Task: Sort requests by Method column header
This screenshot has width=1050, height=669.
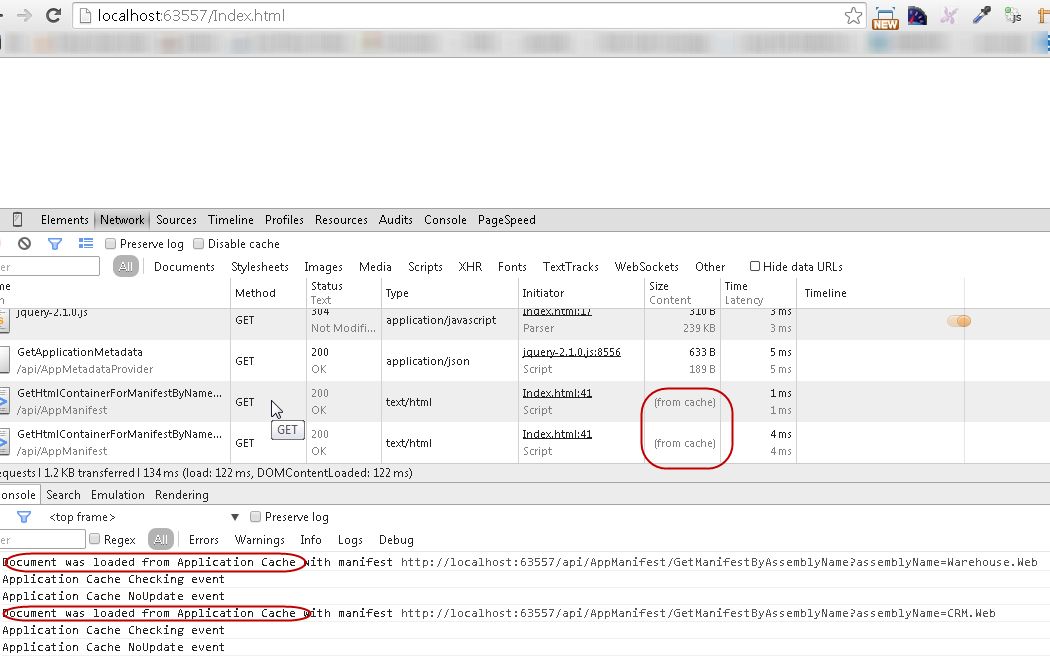Action: coord(269,293)
